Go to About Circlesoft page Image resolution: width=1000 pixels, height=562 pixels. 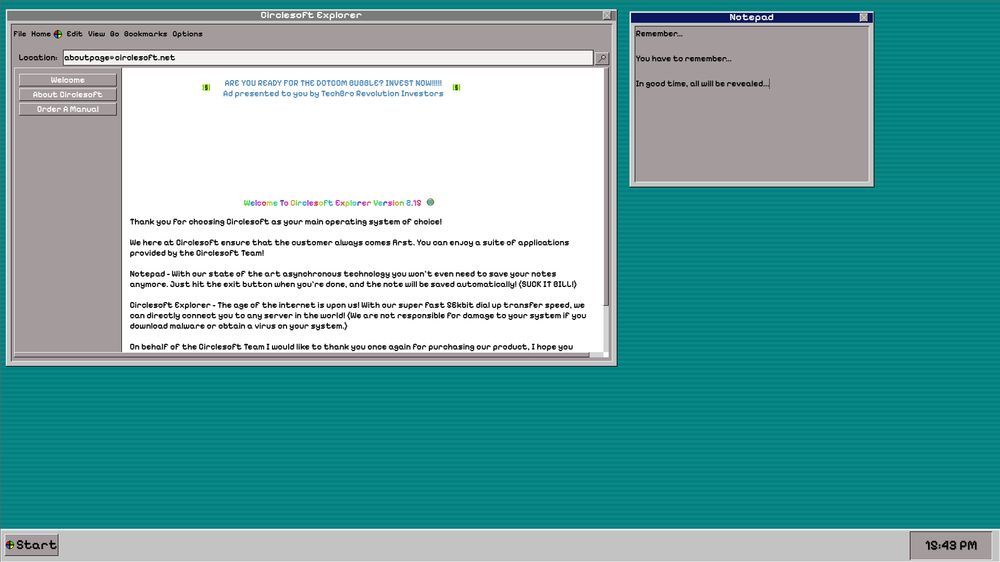tap(68, 94)
